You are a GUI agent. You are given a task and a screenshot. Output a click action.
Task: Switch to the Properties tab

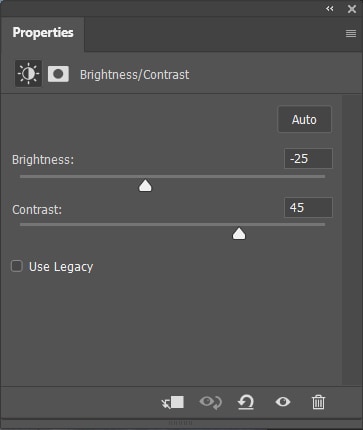tap(43, 33)
